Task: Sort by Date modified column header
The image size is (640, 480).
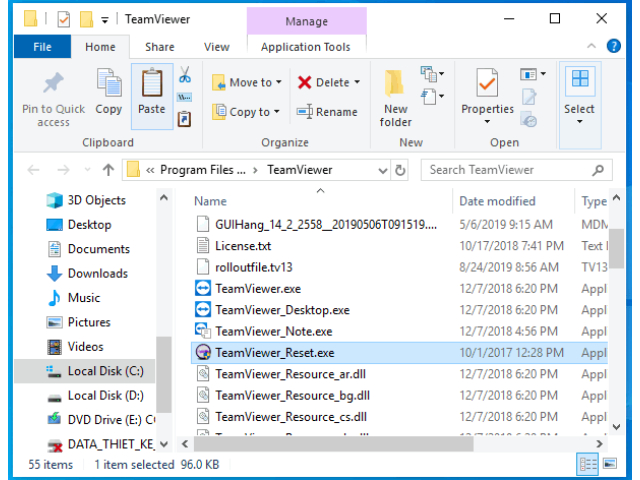Action: pos(497,201)
